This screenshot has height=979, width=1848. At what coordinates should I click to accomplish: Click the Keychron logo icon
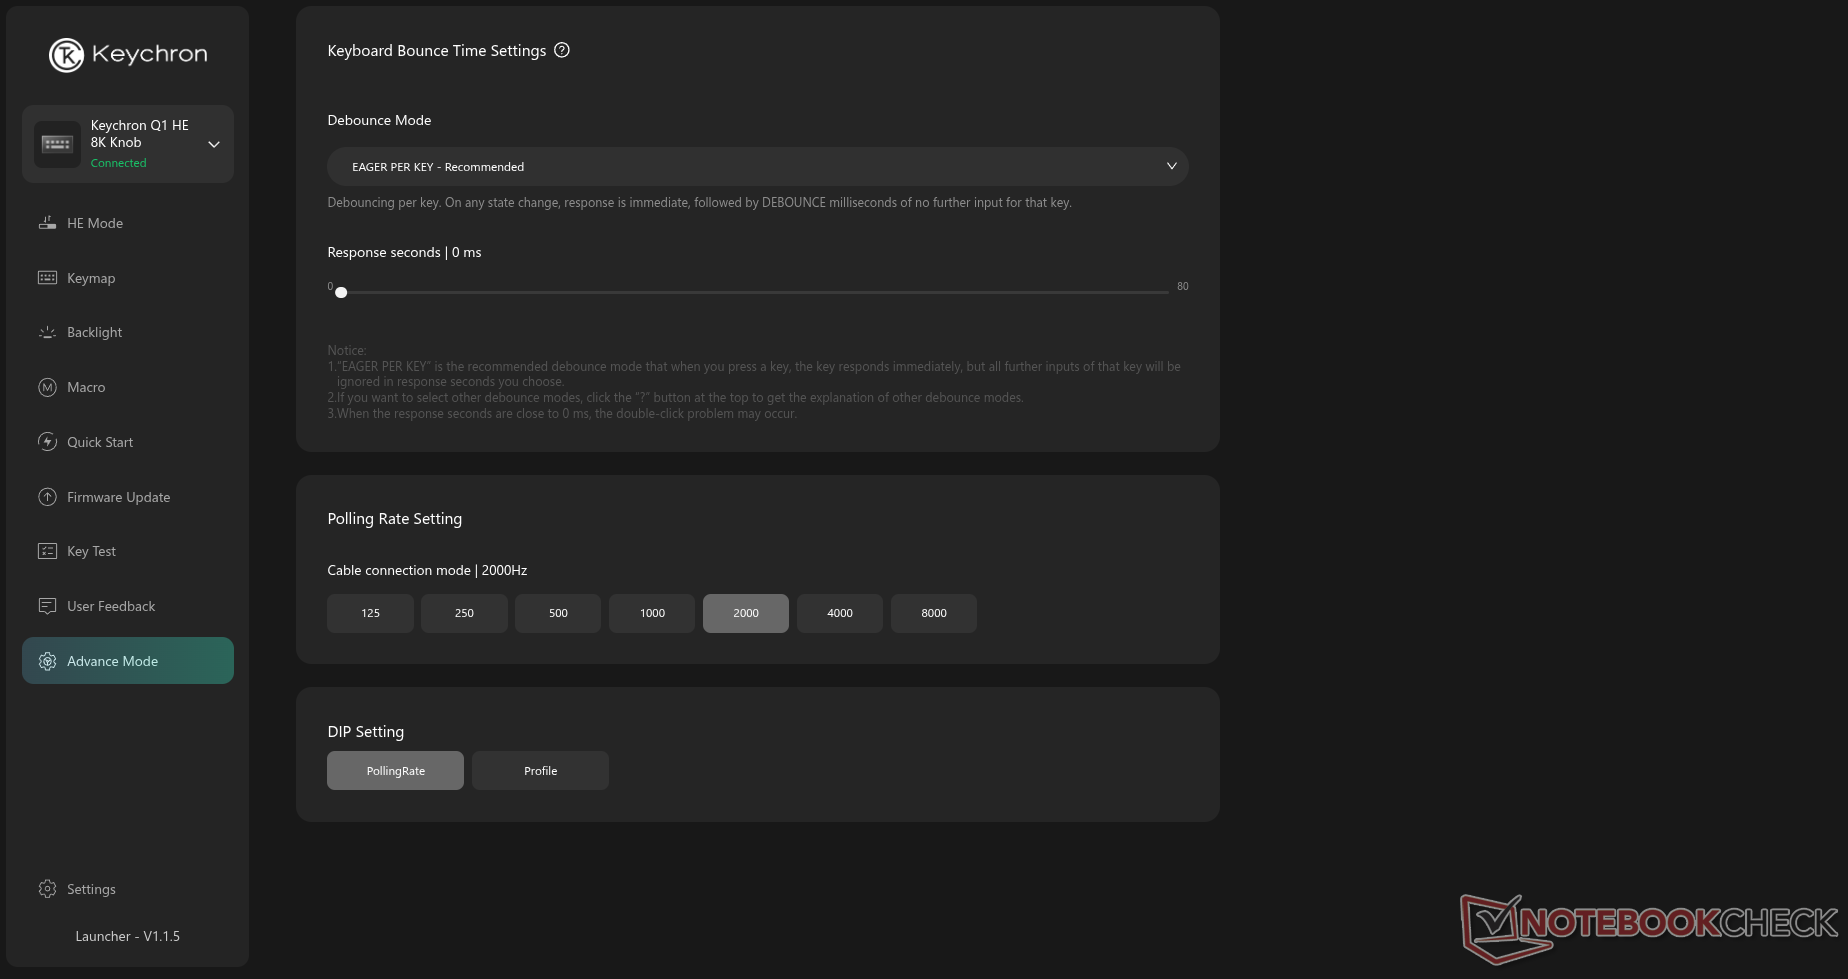coord(67,55)
